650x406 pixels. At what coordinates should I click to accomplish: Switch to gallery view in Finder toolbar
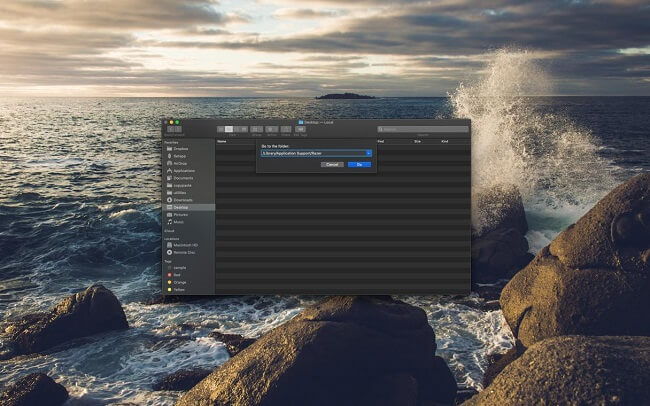click(244, 129)
